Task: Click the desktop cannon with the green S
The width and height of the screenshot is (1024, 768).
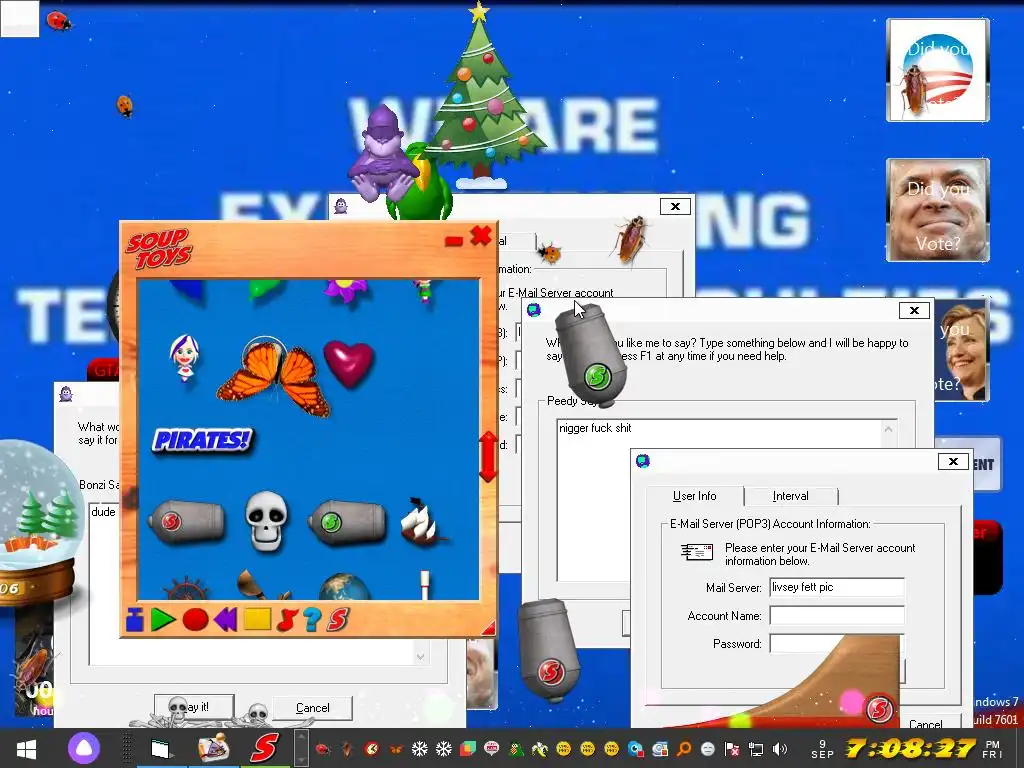Action: (x=591, y=357)
